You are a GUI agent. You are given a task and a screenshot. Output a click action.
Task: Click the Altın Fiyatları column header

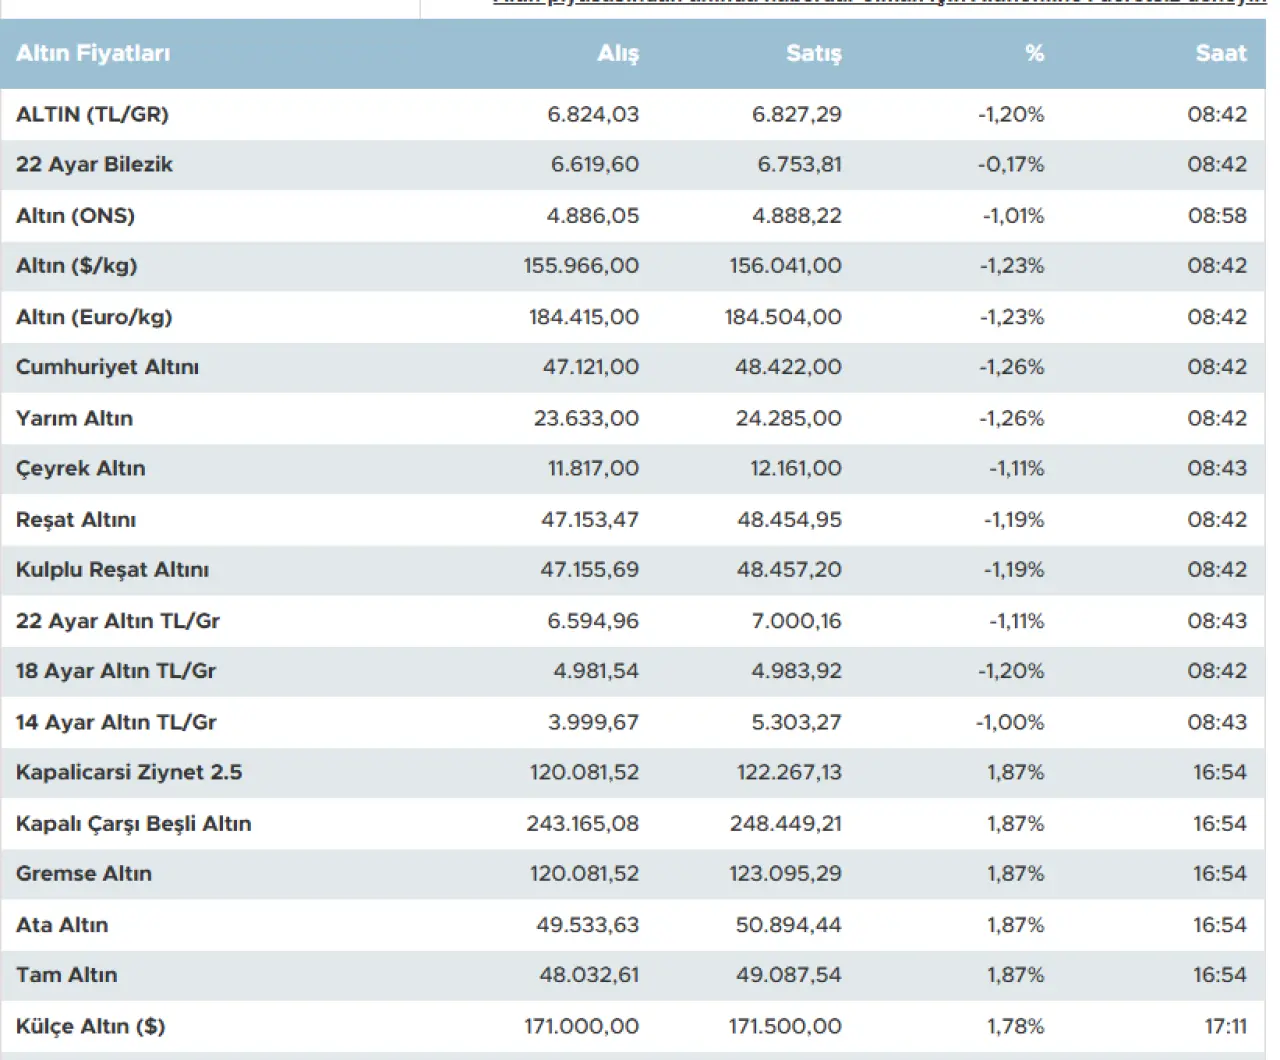[93, 53]
